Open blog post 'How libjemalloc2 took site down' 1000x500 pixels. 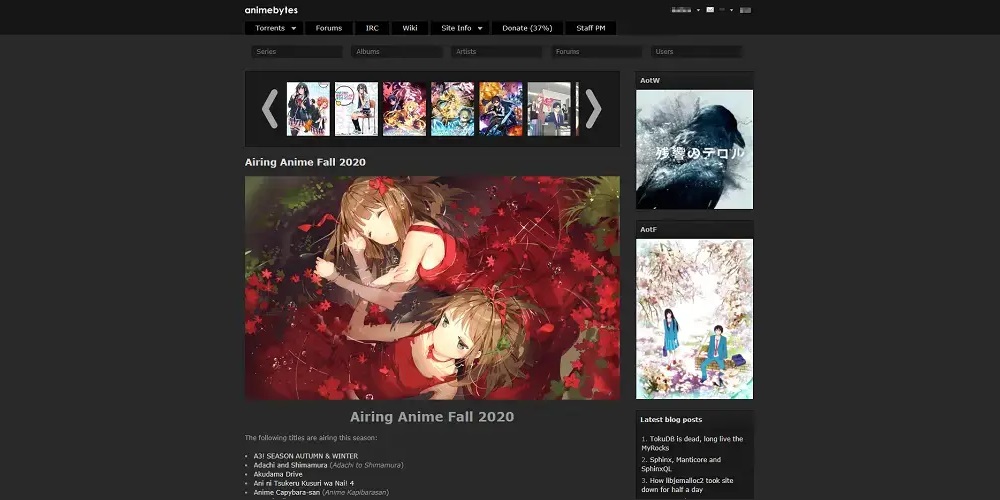[x=688, y=485]
